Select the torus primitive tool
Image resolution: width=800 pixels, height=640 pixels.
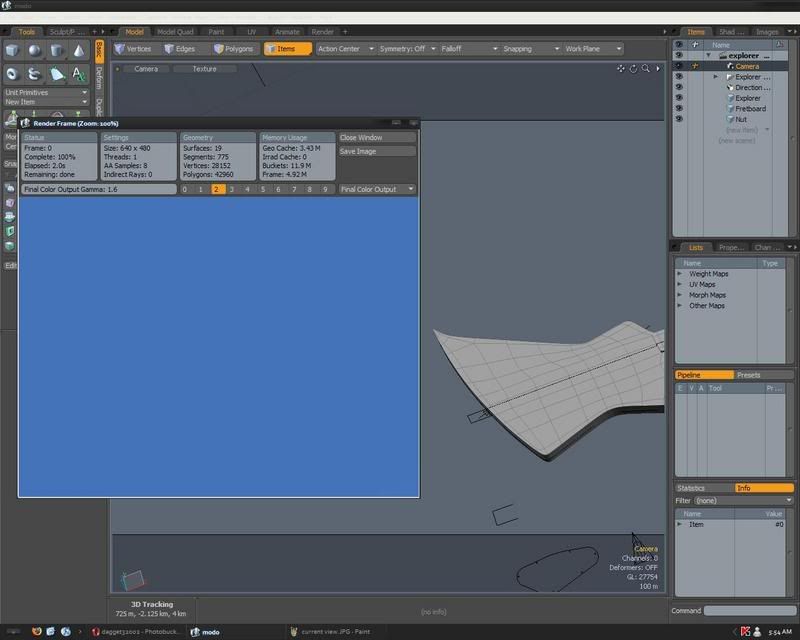point(13,74)
